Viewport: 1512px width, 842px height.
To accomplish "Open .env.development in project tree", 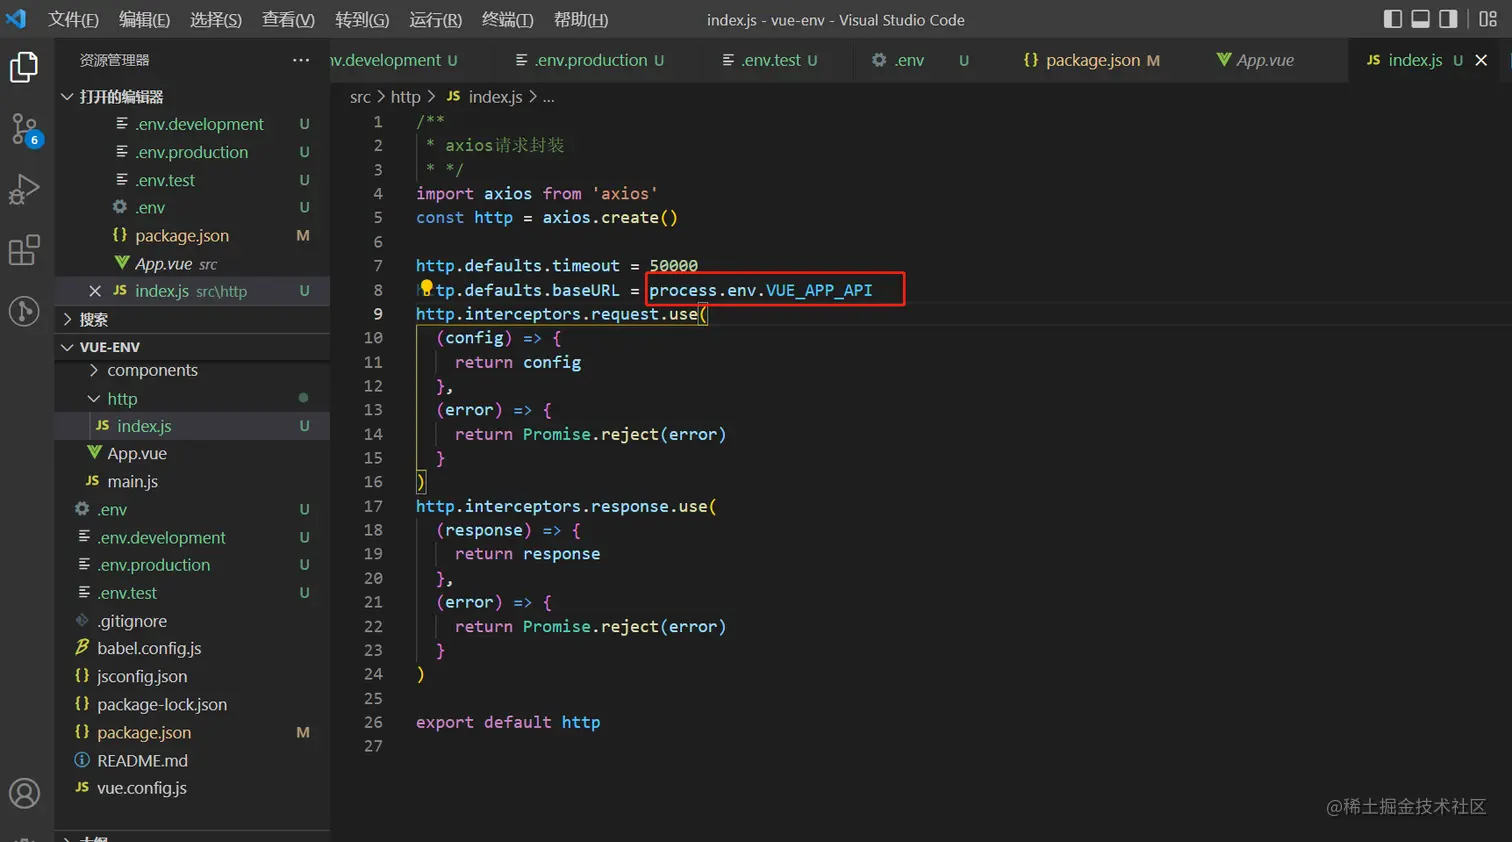I will (x=192, y=537).
